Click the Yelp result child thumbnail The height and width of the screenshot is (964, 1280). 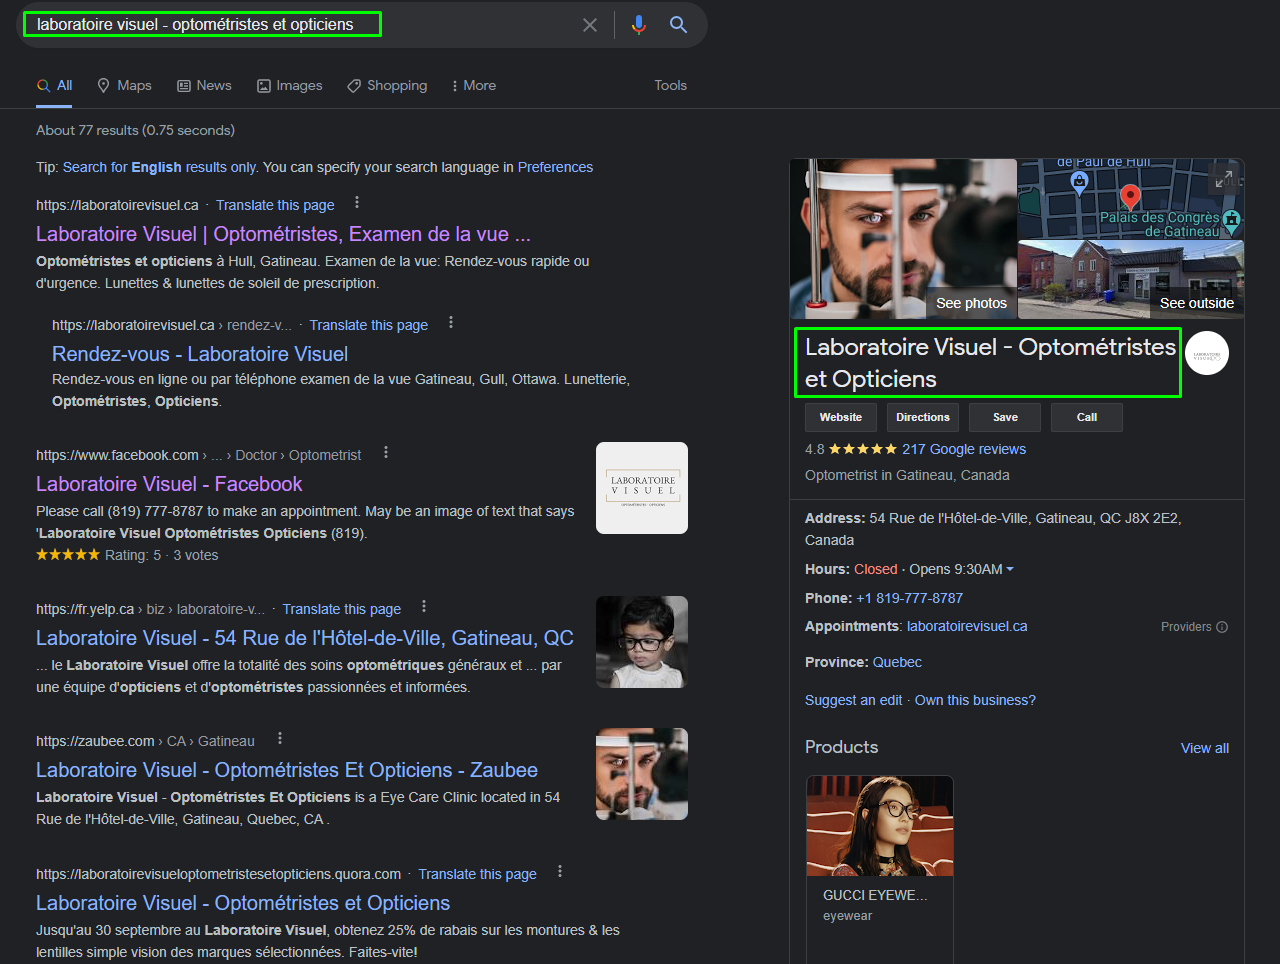tap(642, 642)
